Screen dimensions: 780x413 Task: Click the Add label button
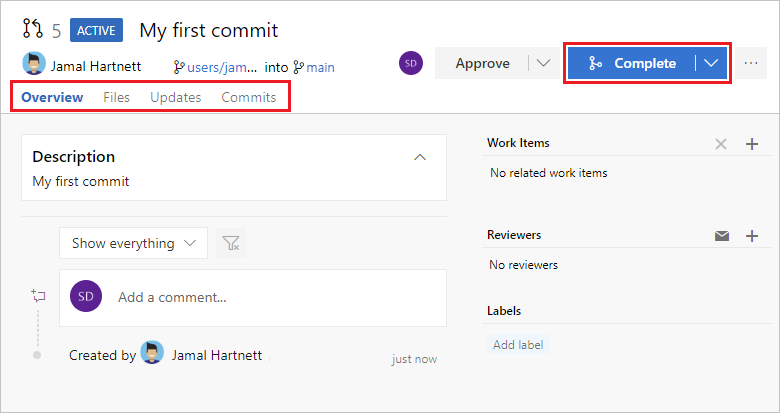click(518, 345)
